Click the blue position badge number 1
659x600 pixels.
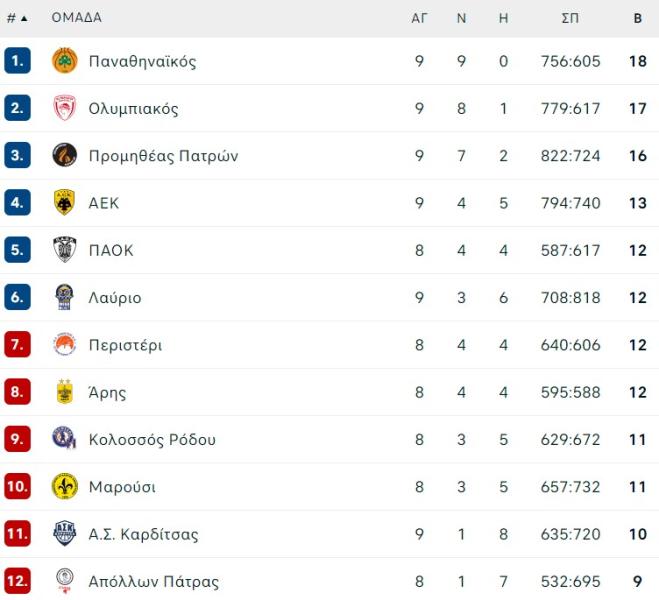(17, 61)
